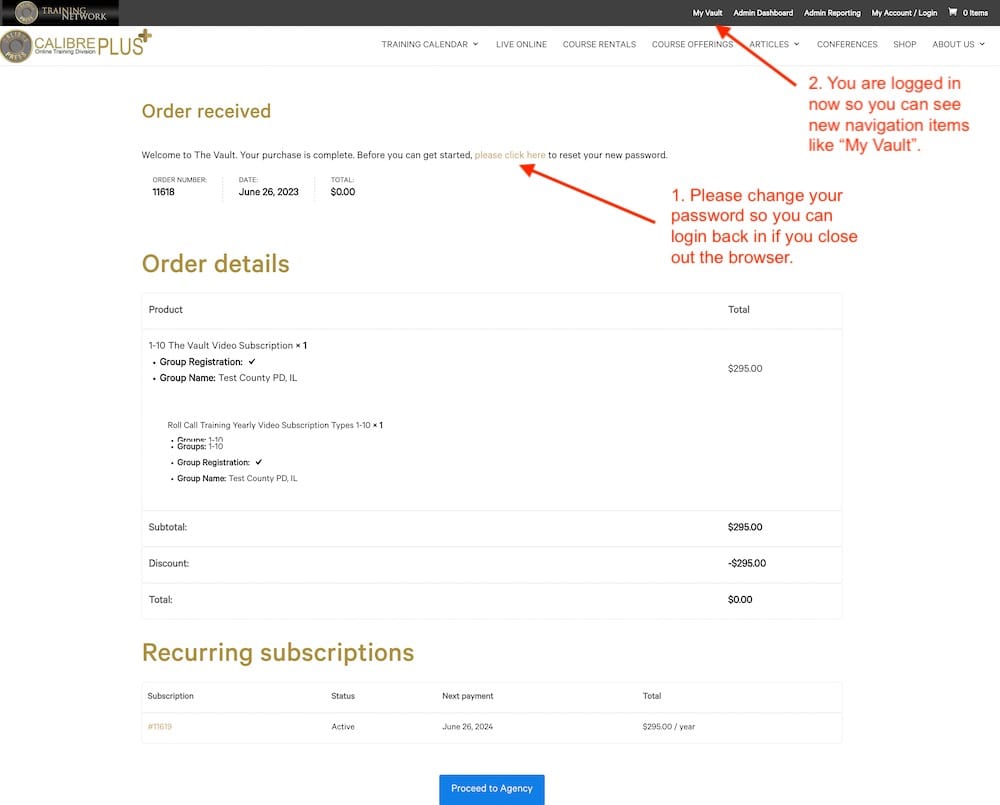
Task: Open Admin Reporting link
Action: coord(832,13)
